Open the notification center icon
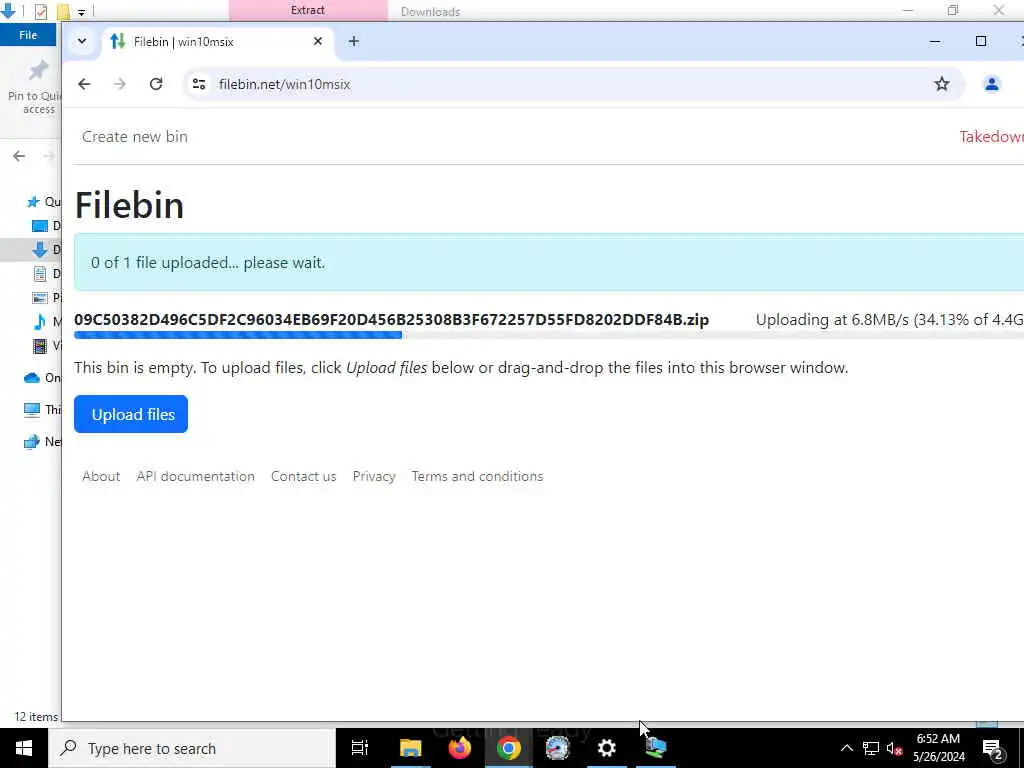 click(x=993, y=749)
